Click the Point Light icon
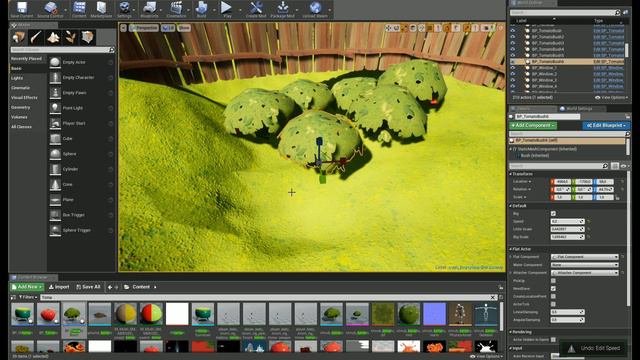This screenshot has width=640, height=360. click(55, 108)
